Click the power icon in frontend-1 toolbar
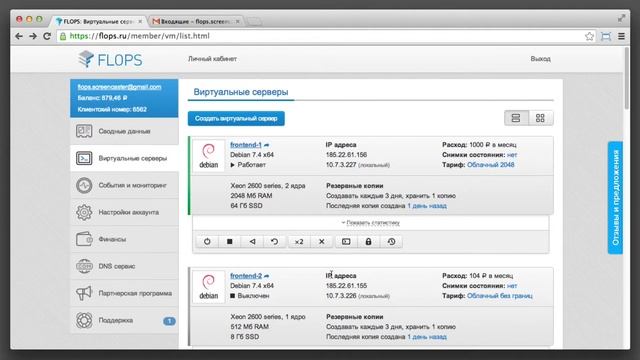 (207, 242)
